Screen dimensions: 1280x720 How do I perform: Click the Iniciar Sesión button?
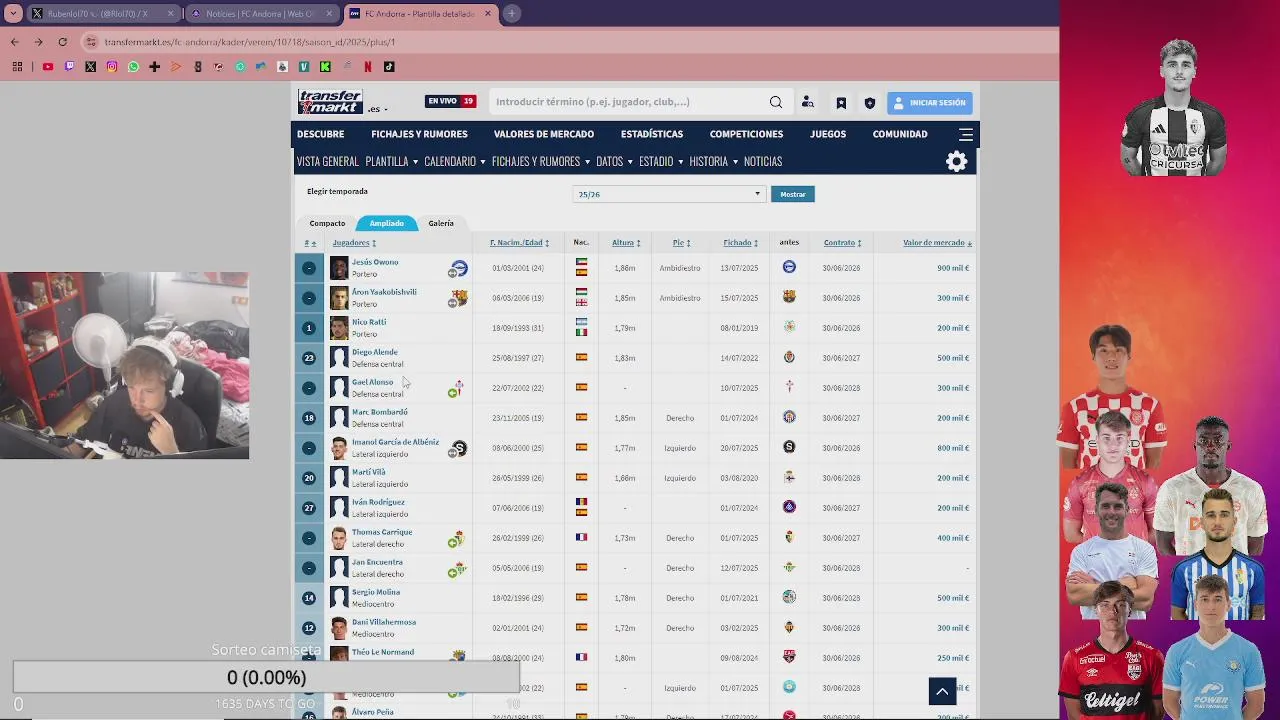(929, 103)
